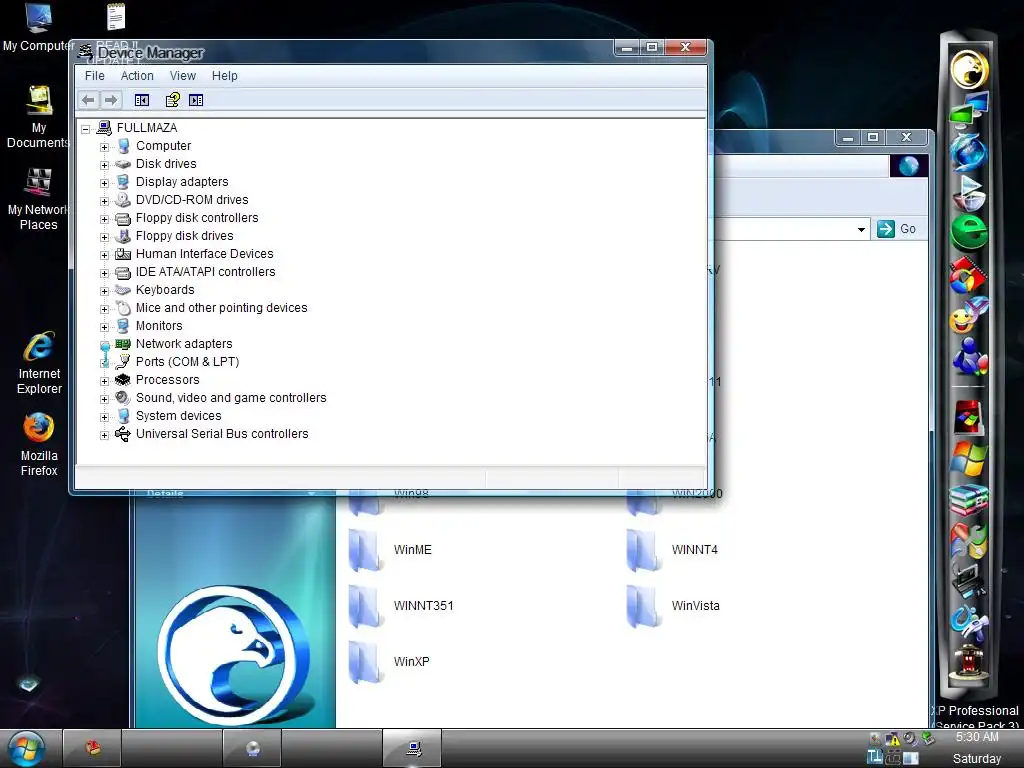1024x768 pixels.
Task: Select Sound, video and game controllers
Action: (x=231, y=398)
